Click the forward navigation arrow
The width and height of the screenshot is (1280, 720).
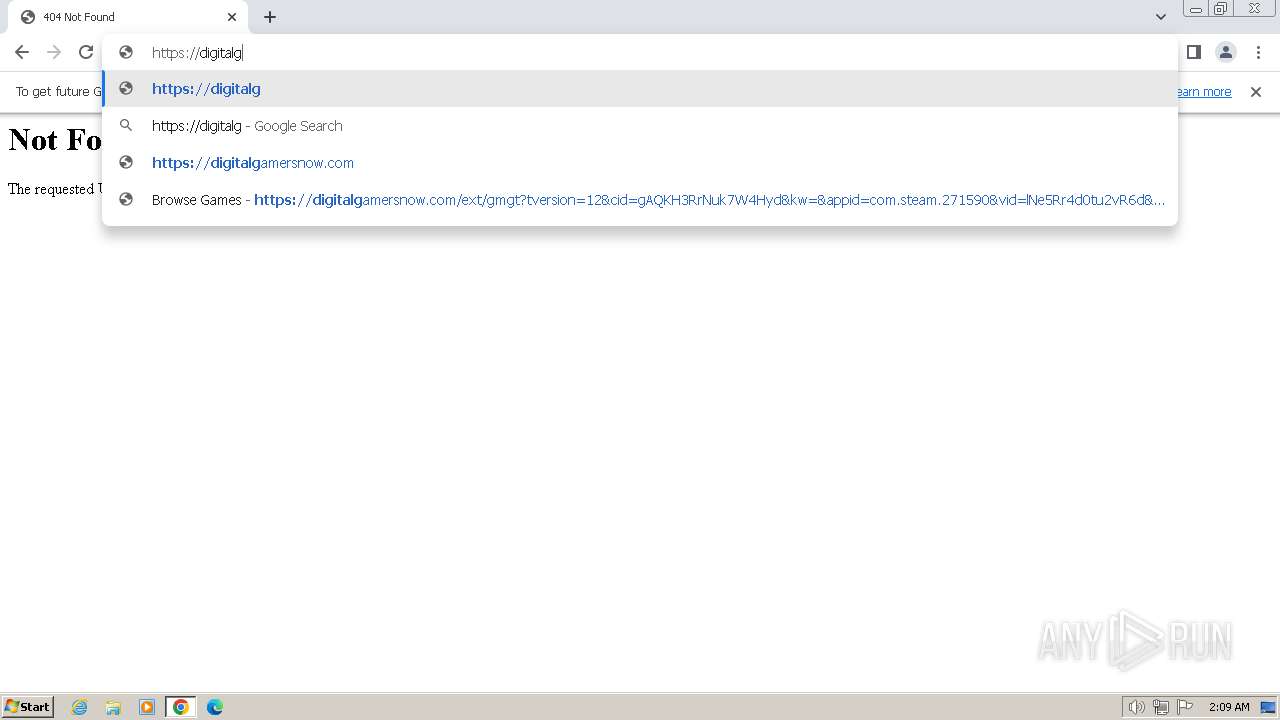pyautogui.click(x=54, y=52)
